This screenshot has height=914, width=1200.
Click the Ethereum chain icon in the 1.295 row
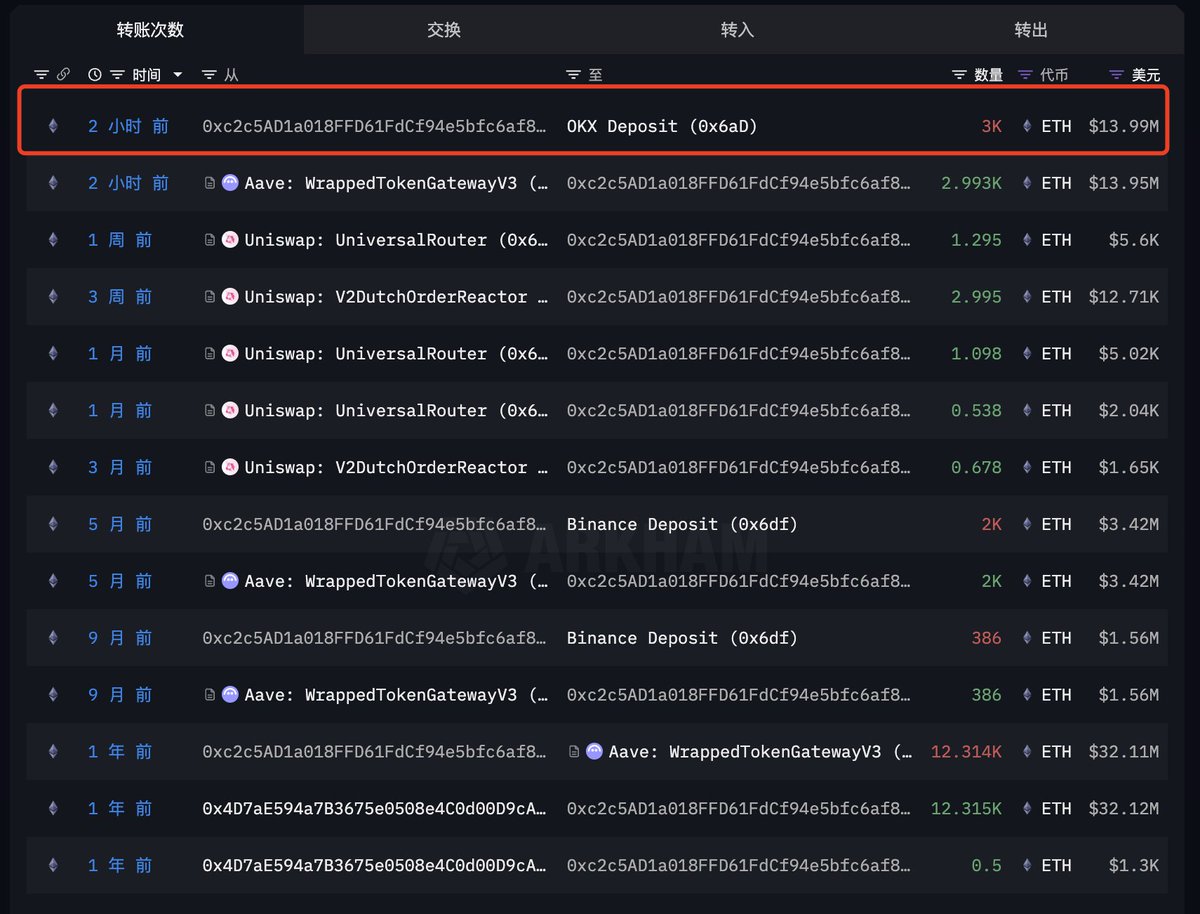click(53, 240)
